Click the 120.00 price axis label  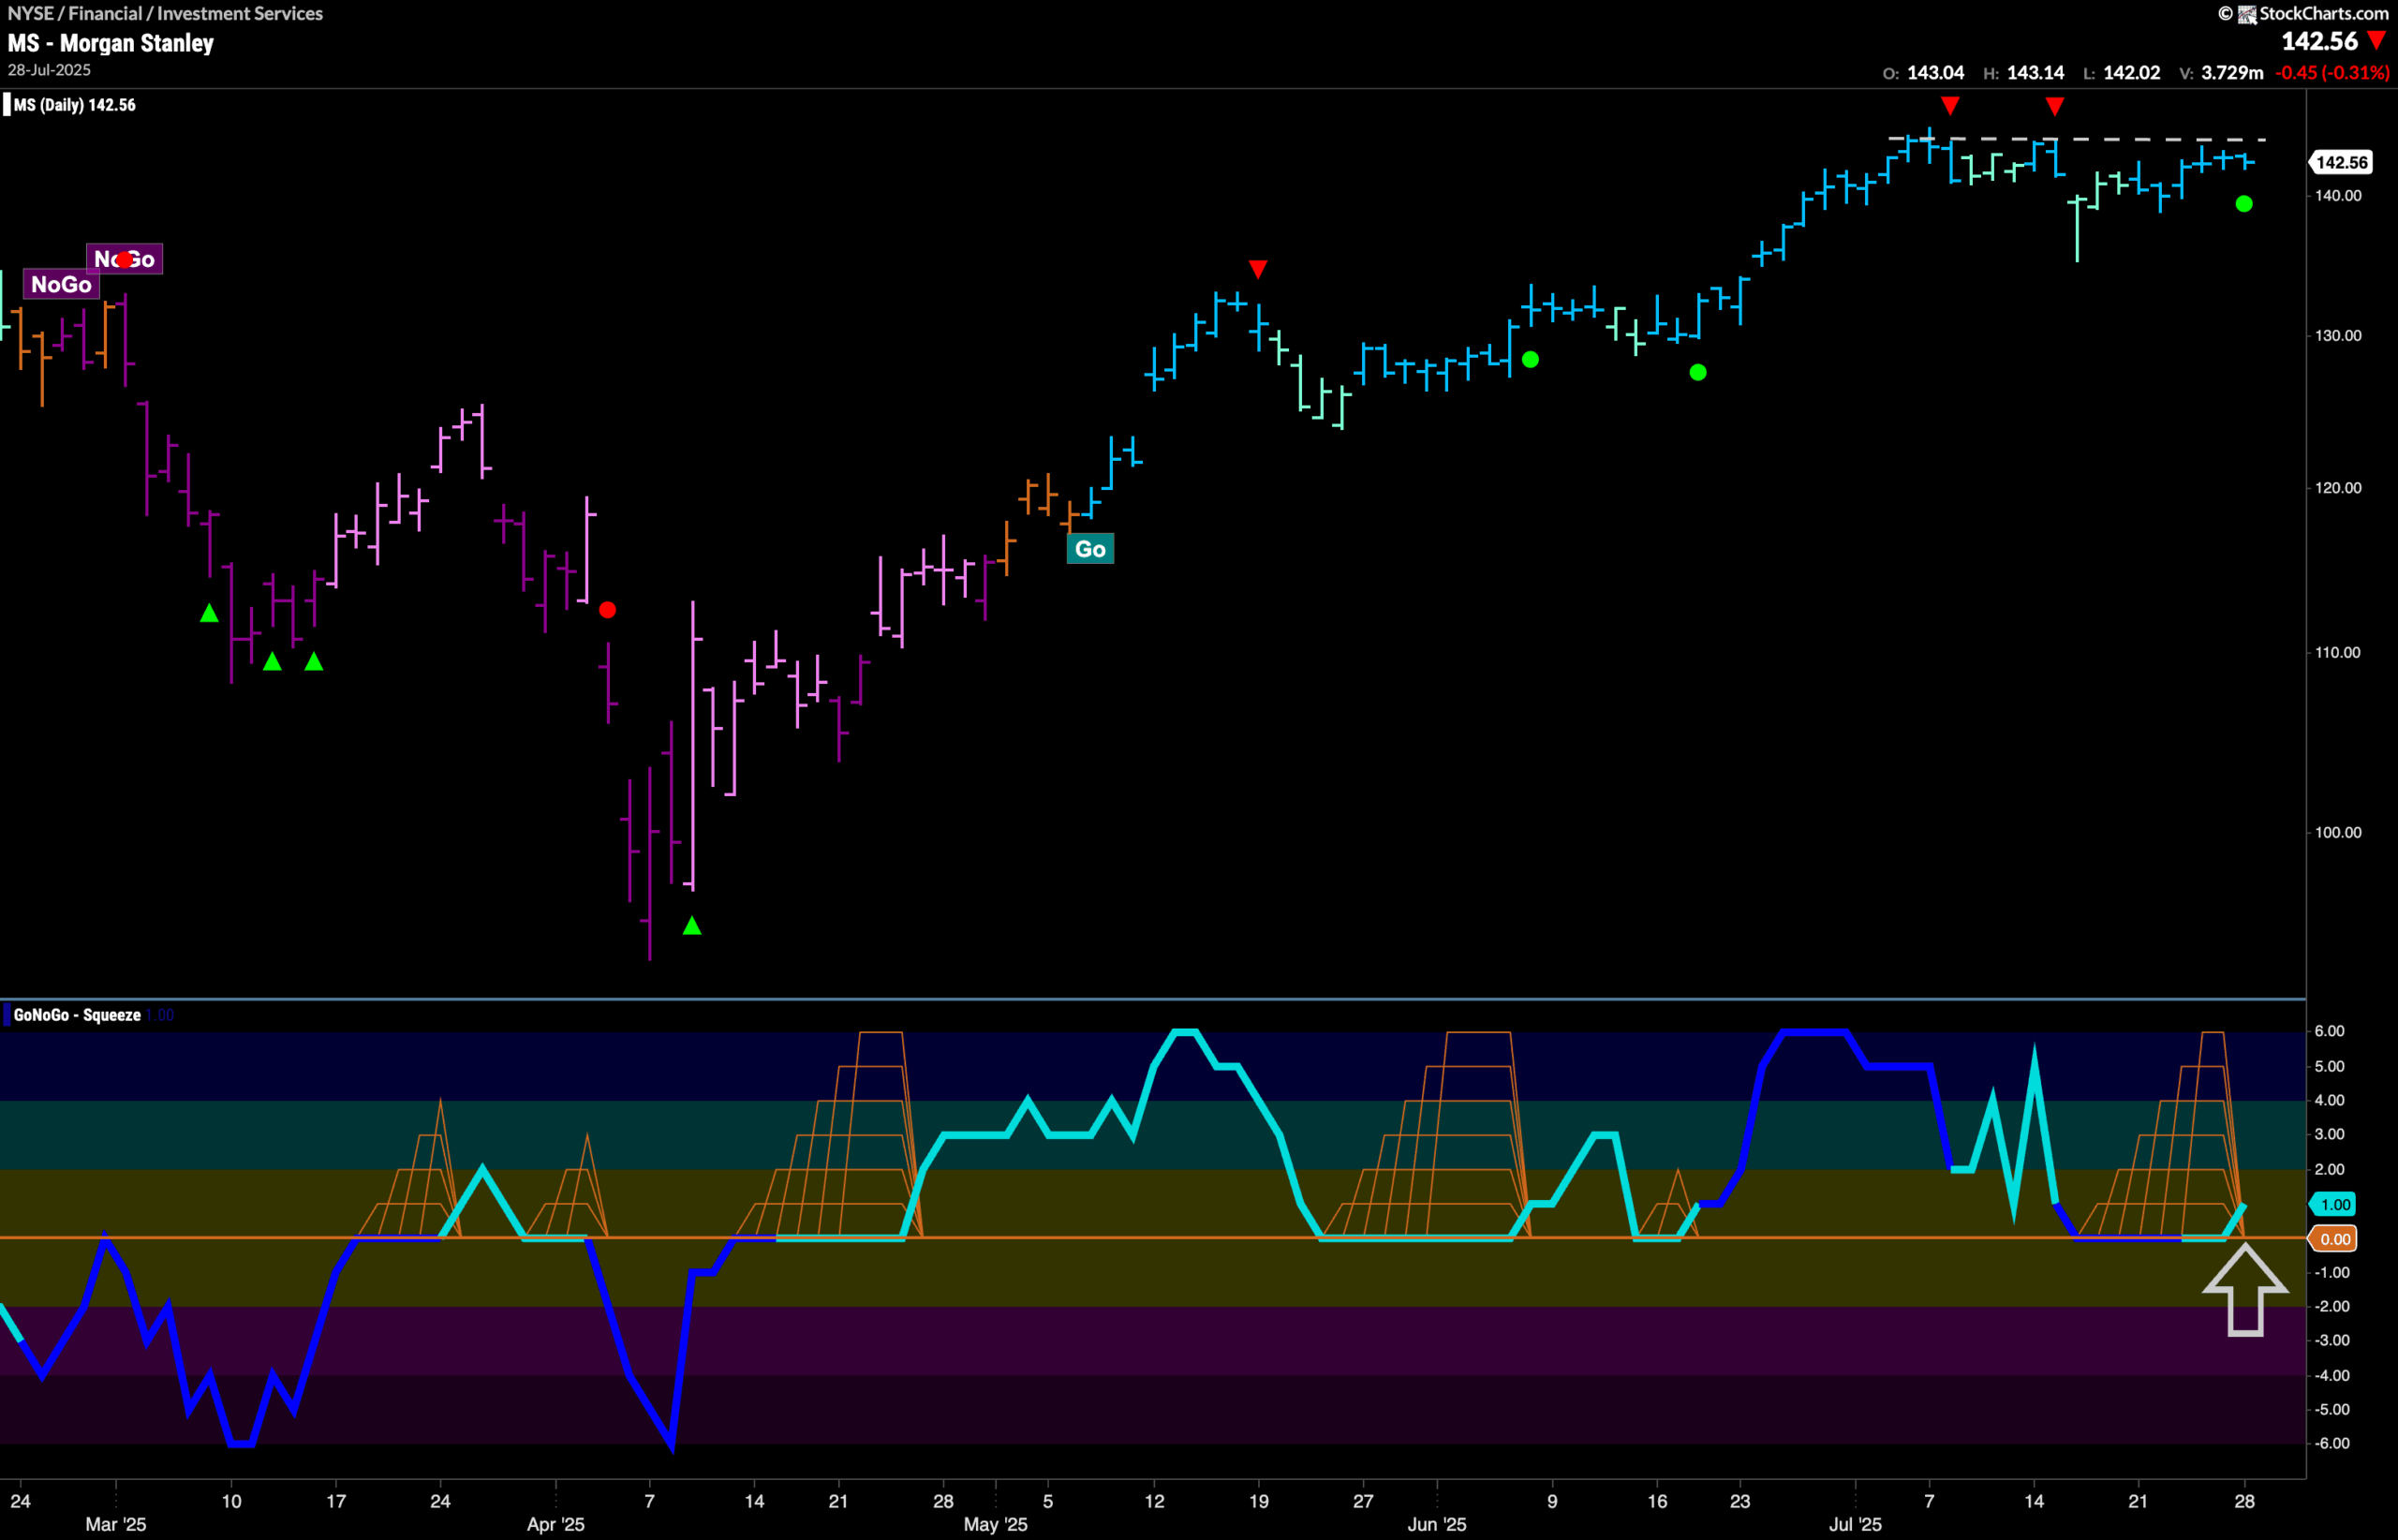2338,488
